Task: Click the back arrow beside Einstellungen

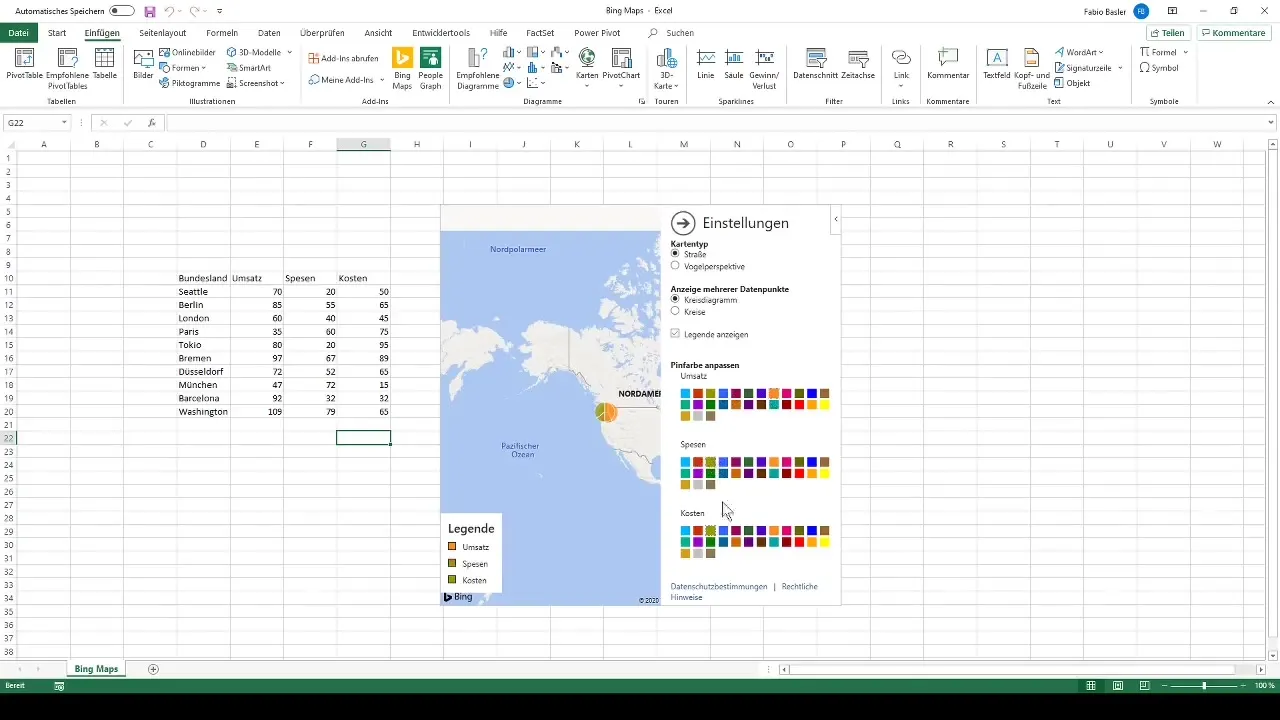Action: pos(683,223)
